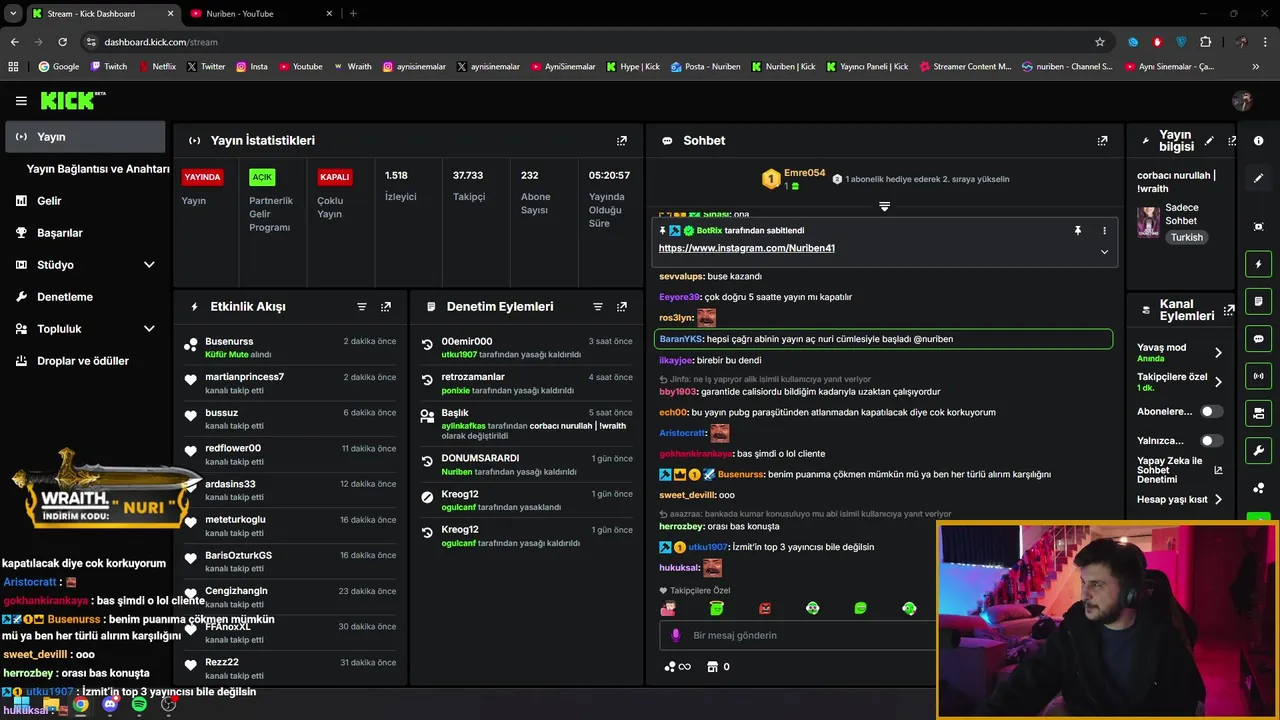Toggle the camera widget in right sidebar

(x=1258, y=413)
